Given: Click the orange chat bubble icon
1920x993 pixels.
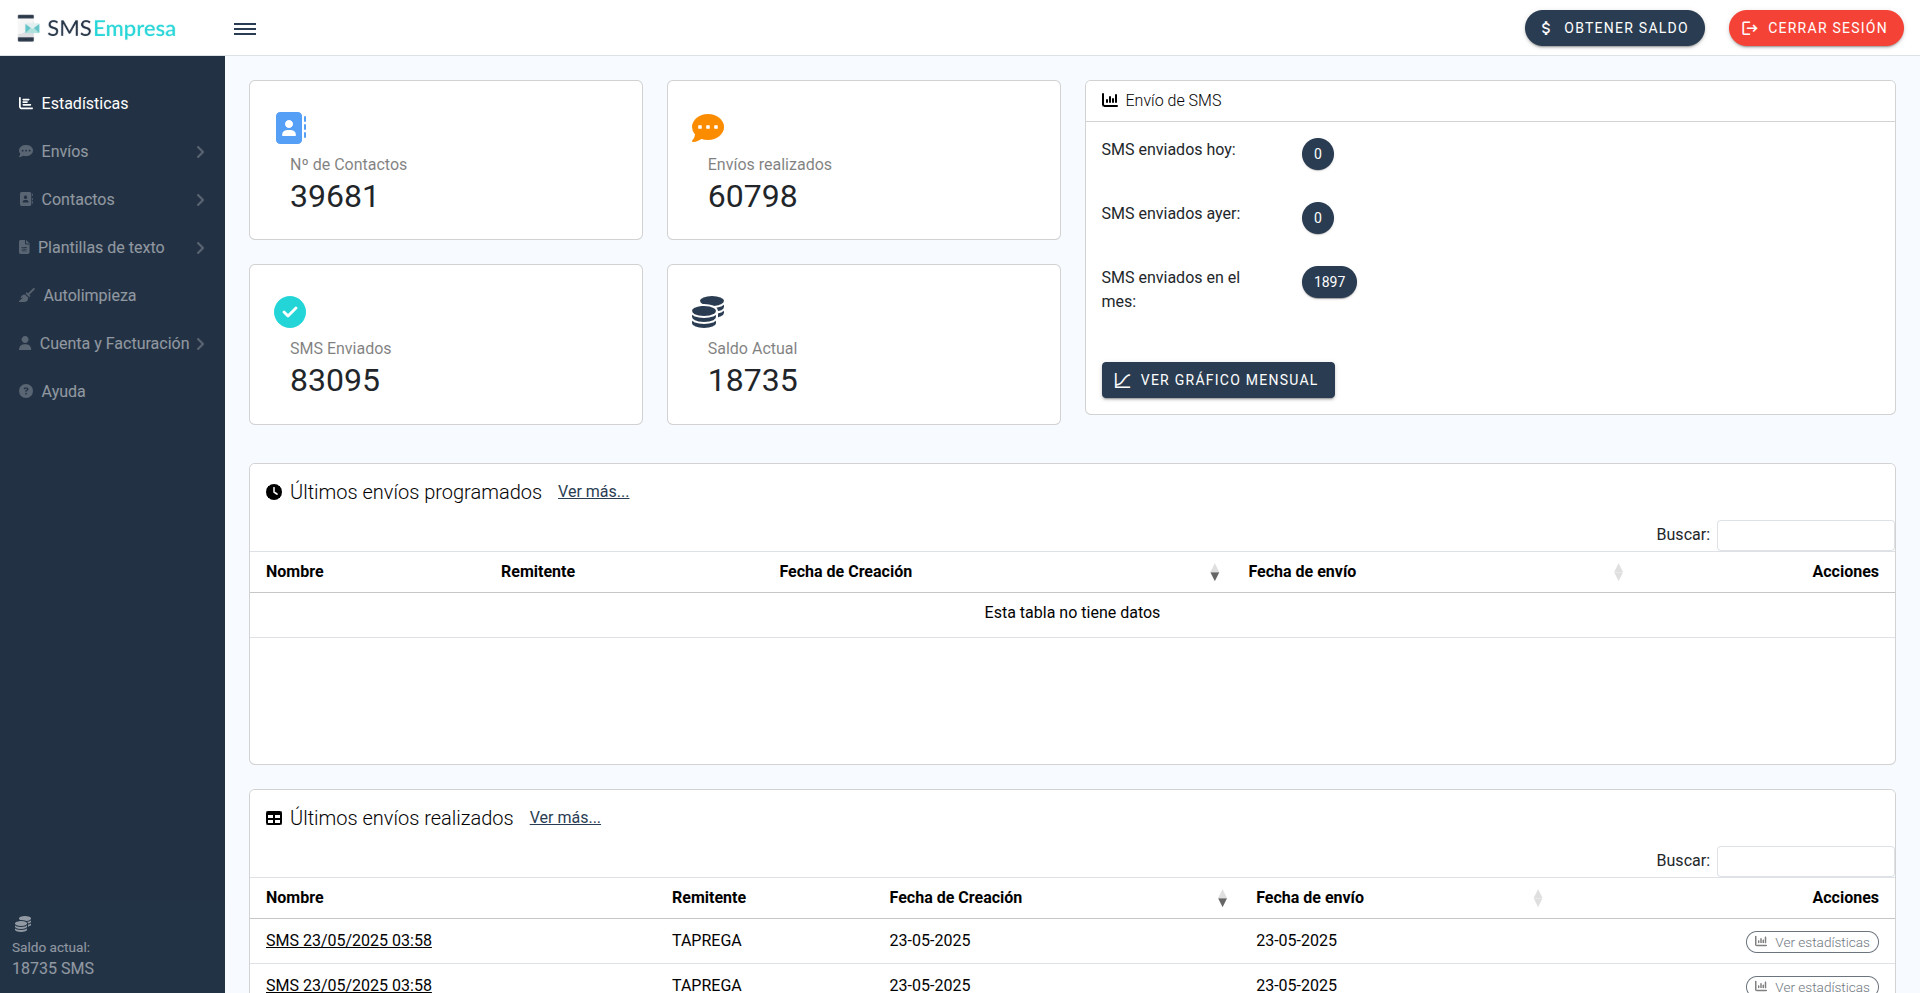Looking at the screenshot, I should coord(707,128).
